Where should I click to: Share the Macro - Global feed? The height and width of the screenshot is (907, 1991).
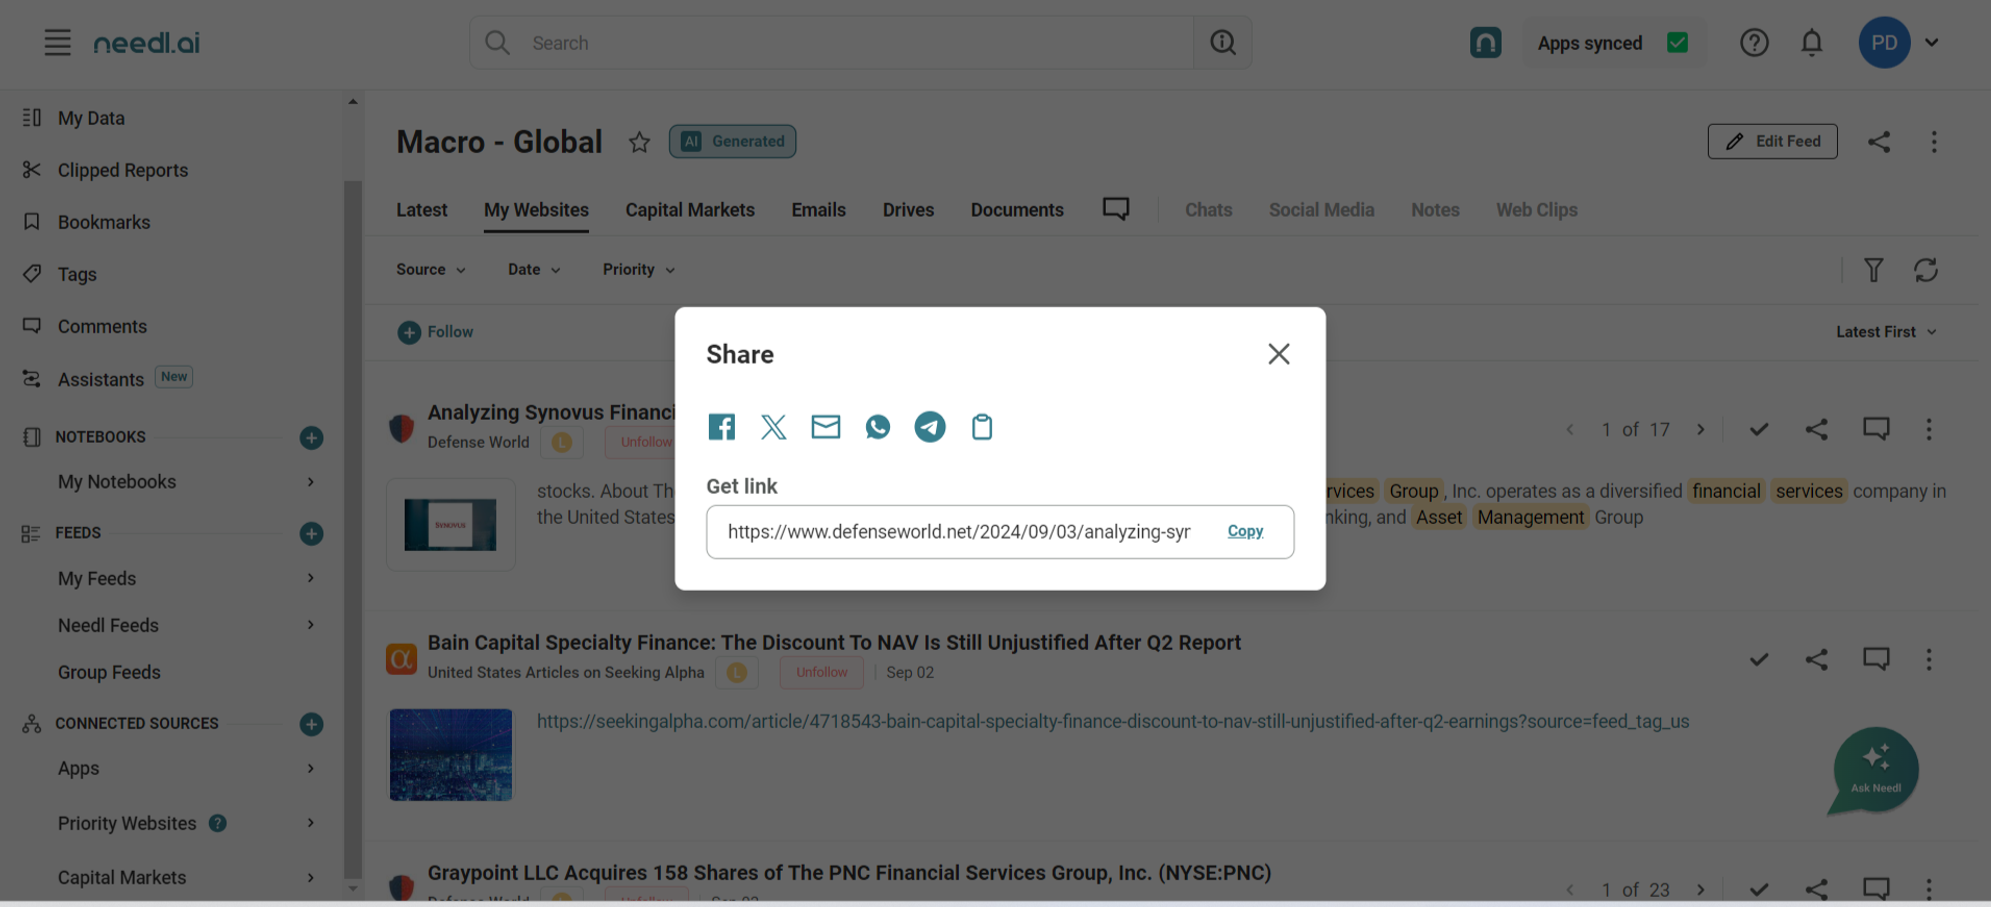tap(1878, 142)
